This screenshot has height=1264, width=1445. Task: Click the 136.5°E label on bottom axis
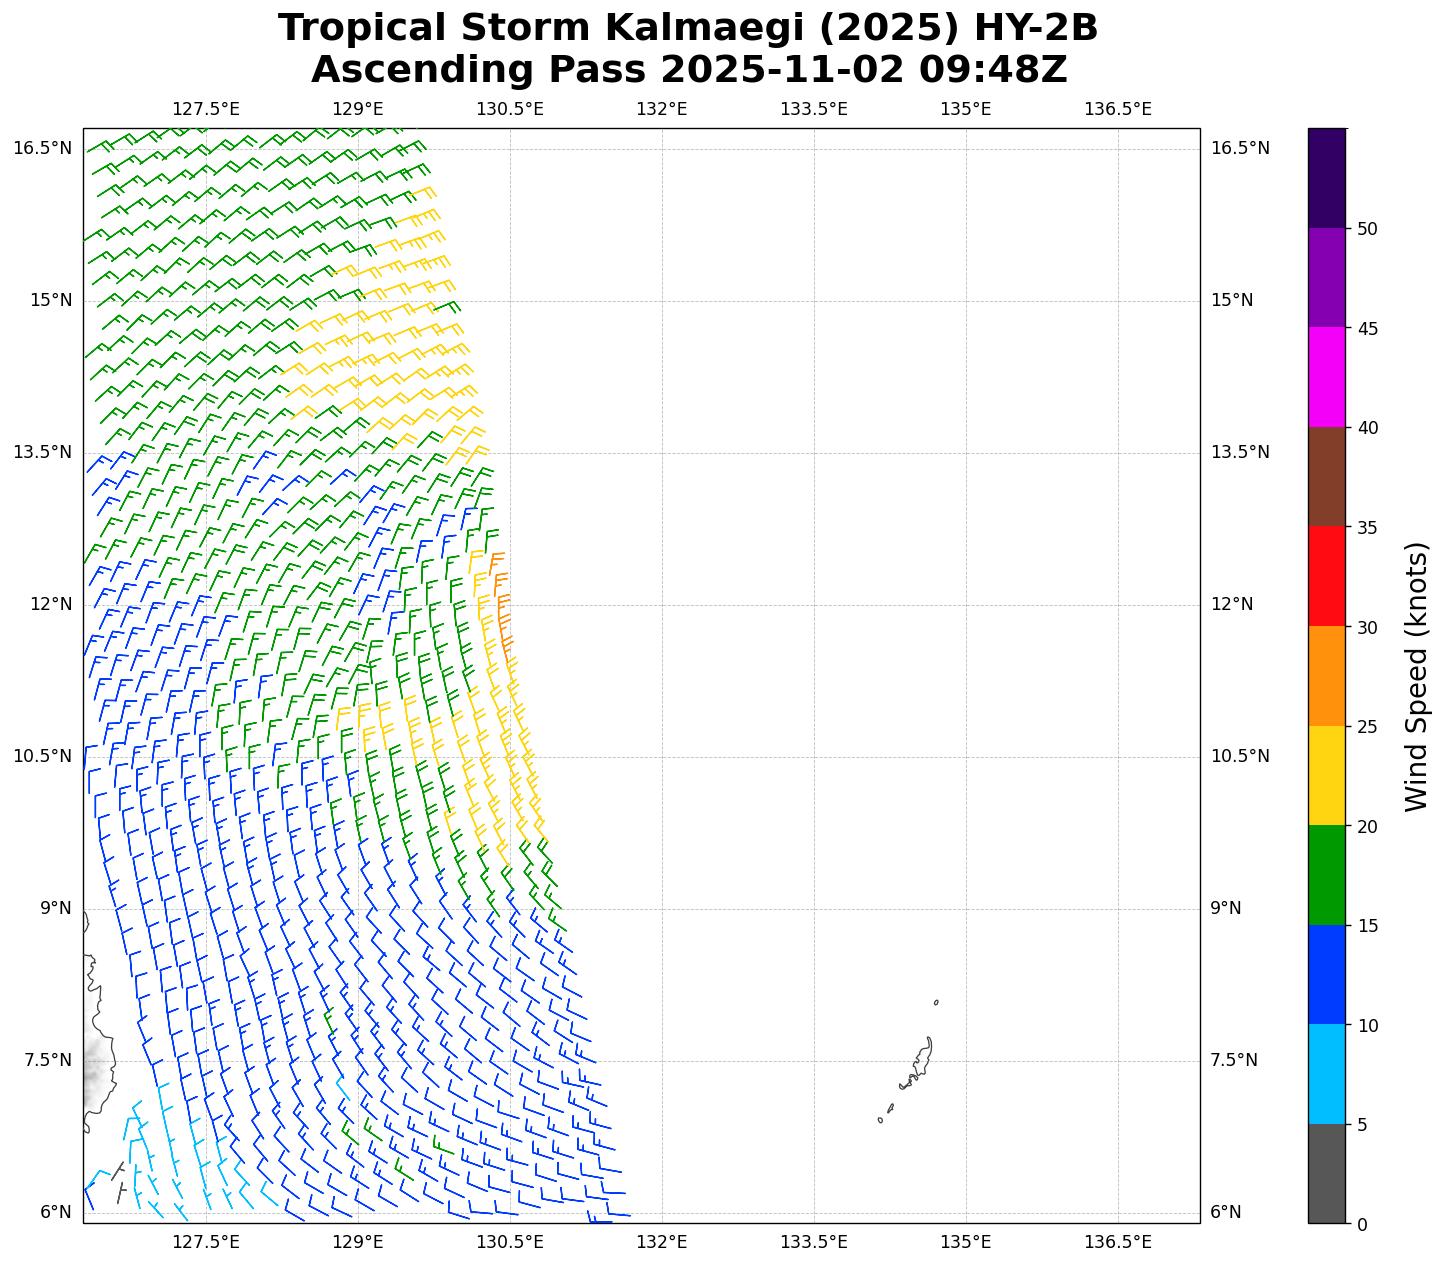(x=1117, y=1242)
